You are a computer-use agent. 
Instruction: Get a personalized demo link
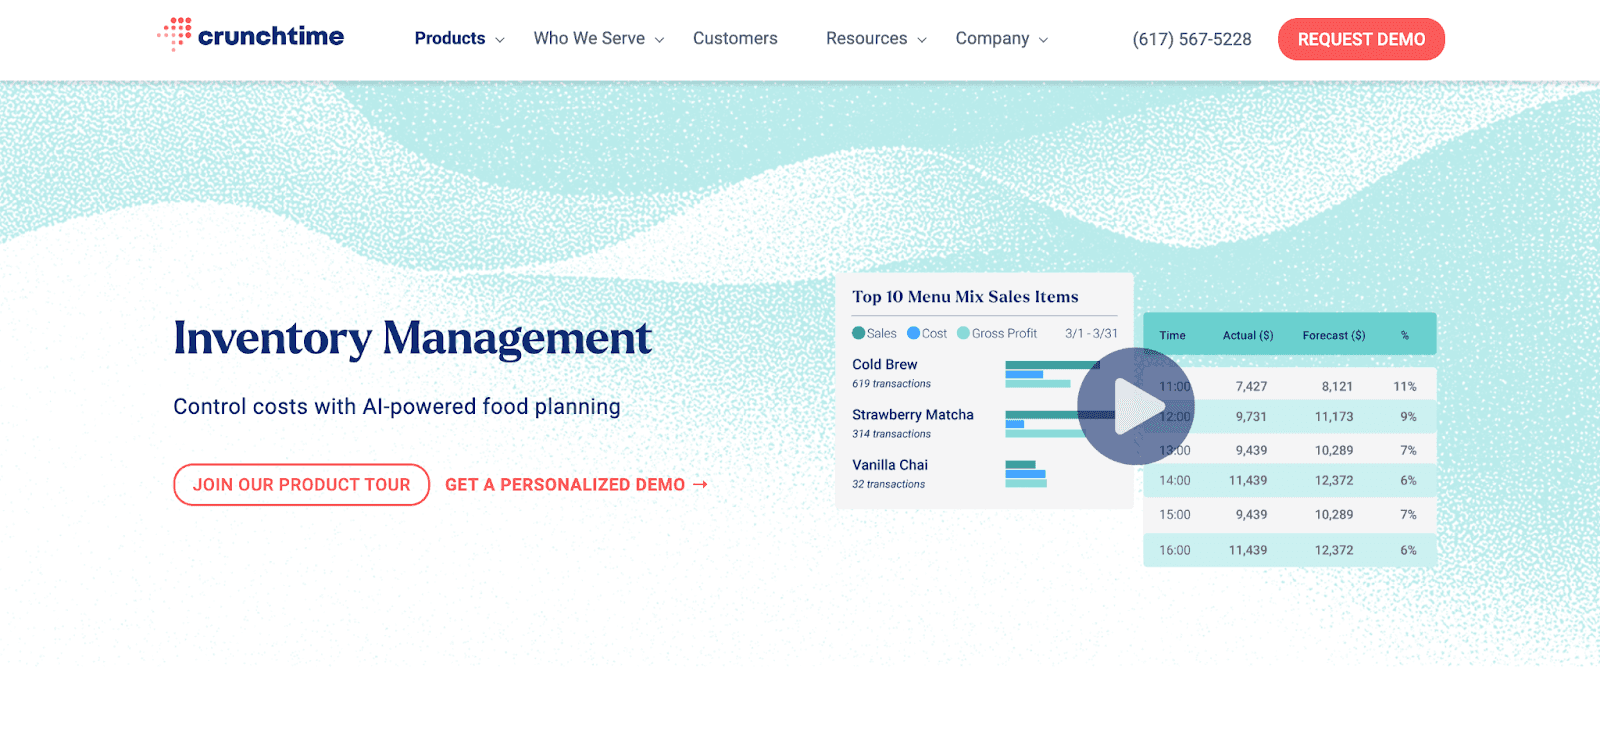coord(576,484)
